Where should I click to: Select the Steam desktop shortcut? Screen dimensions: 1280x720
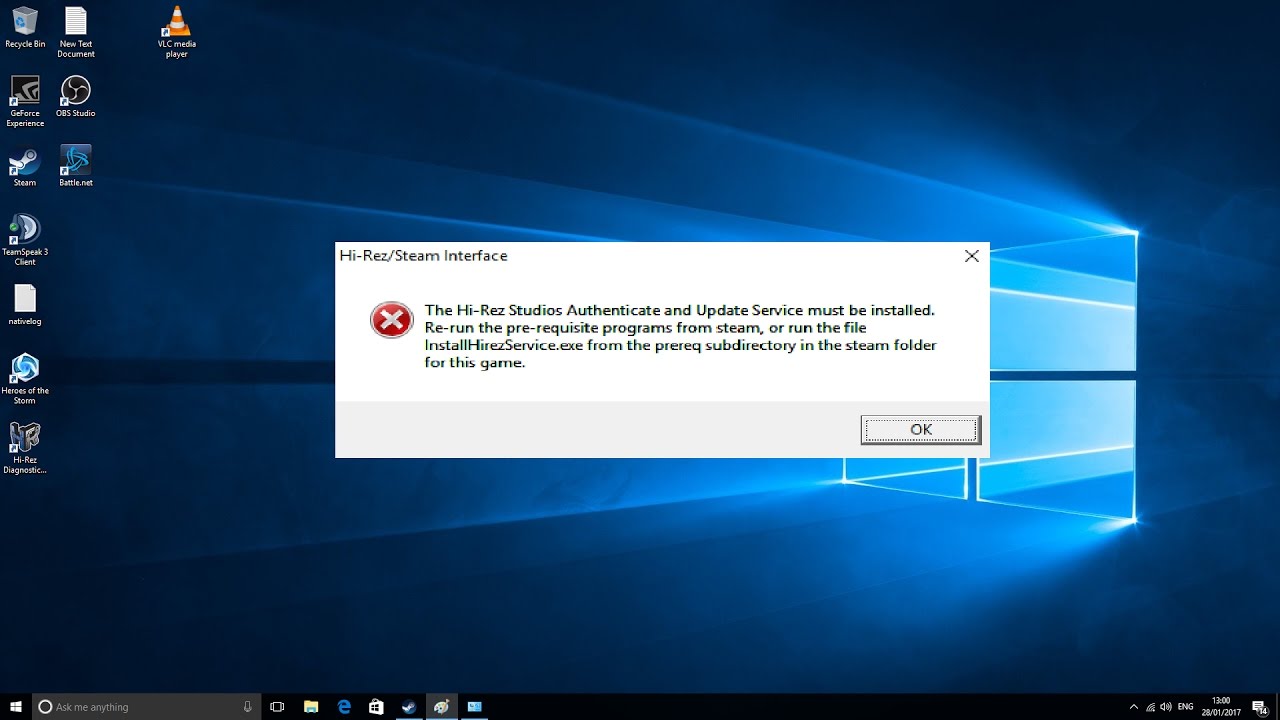pyautogui.click(x=25, y=166)
